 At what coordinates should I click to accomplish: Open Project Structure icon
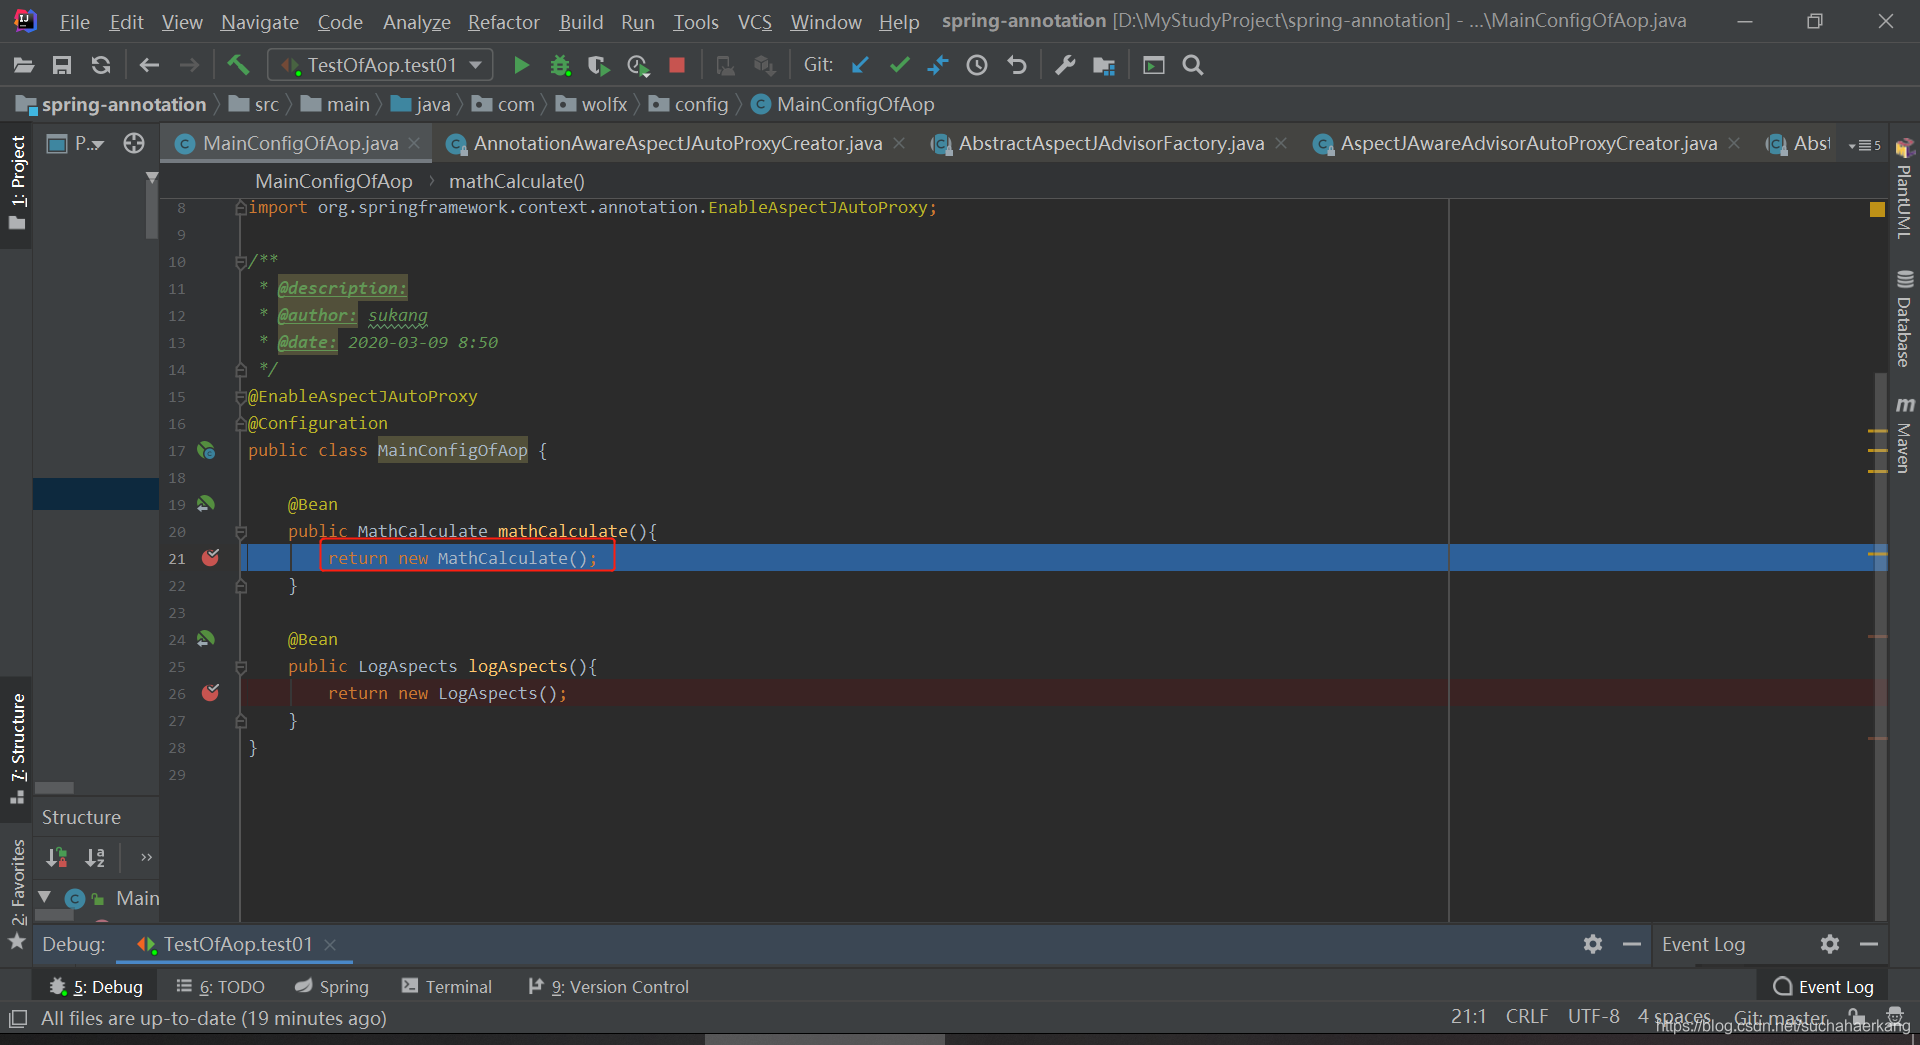pos(1104,66)
